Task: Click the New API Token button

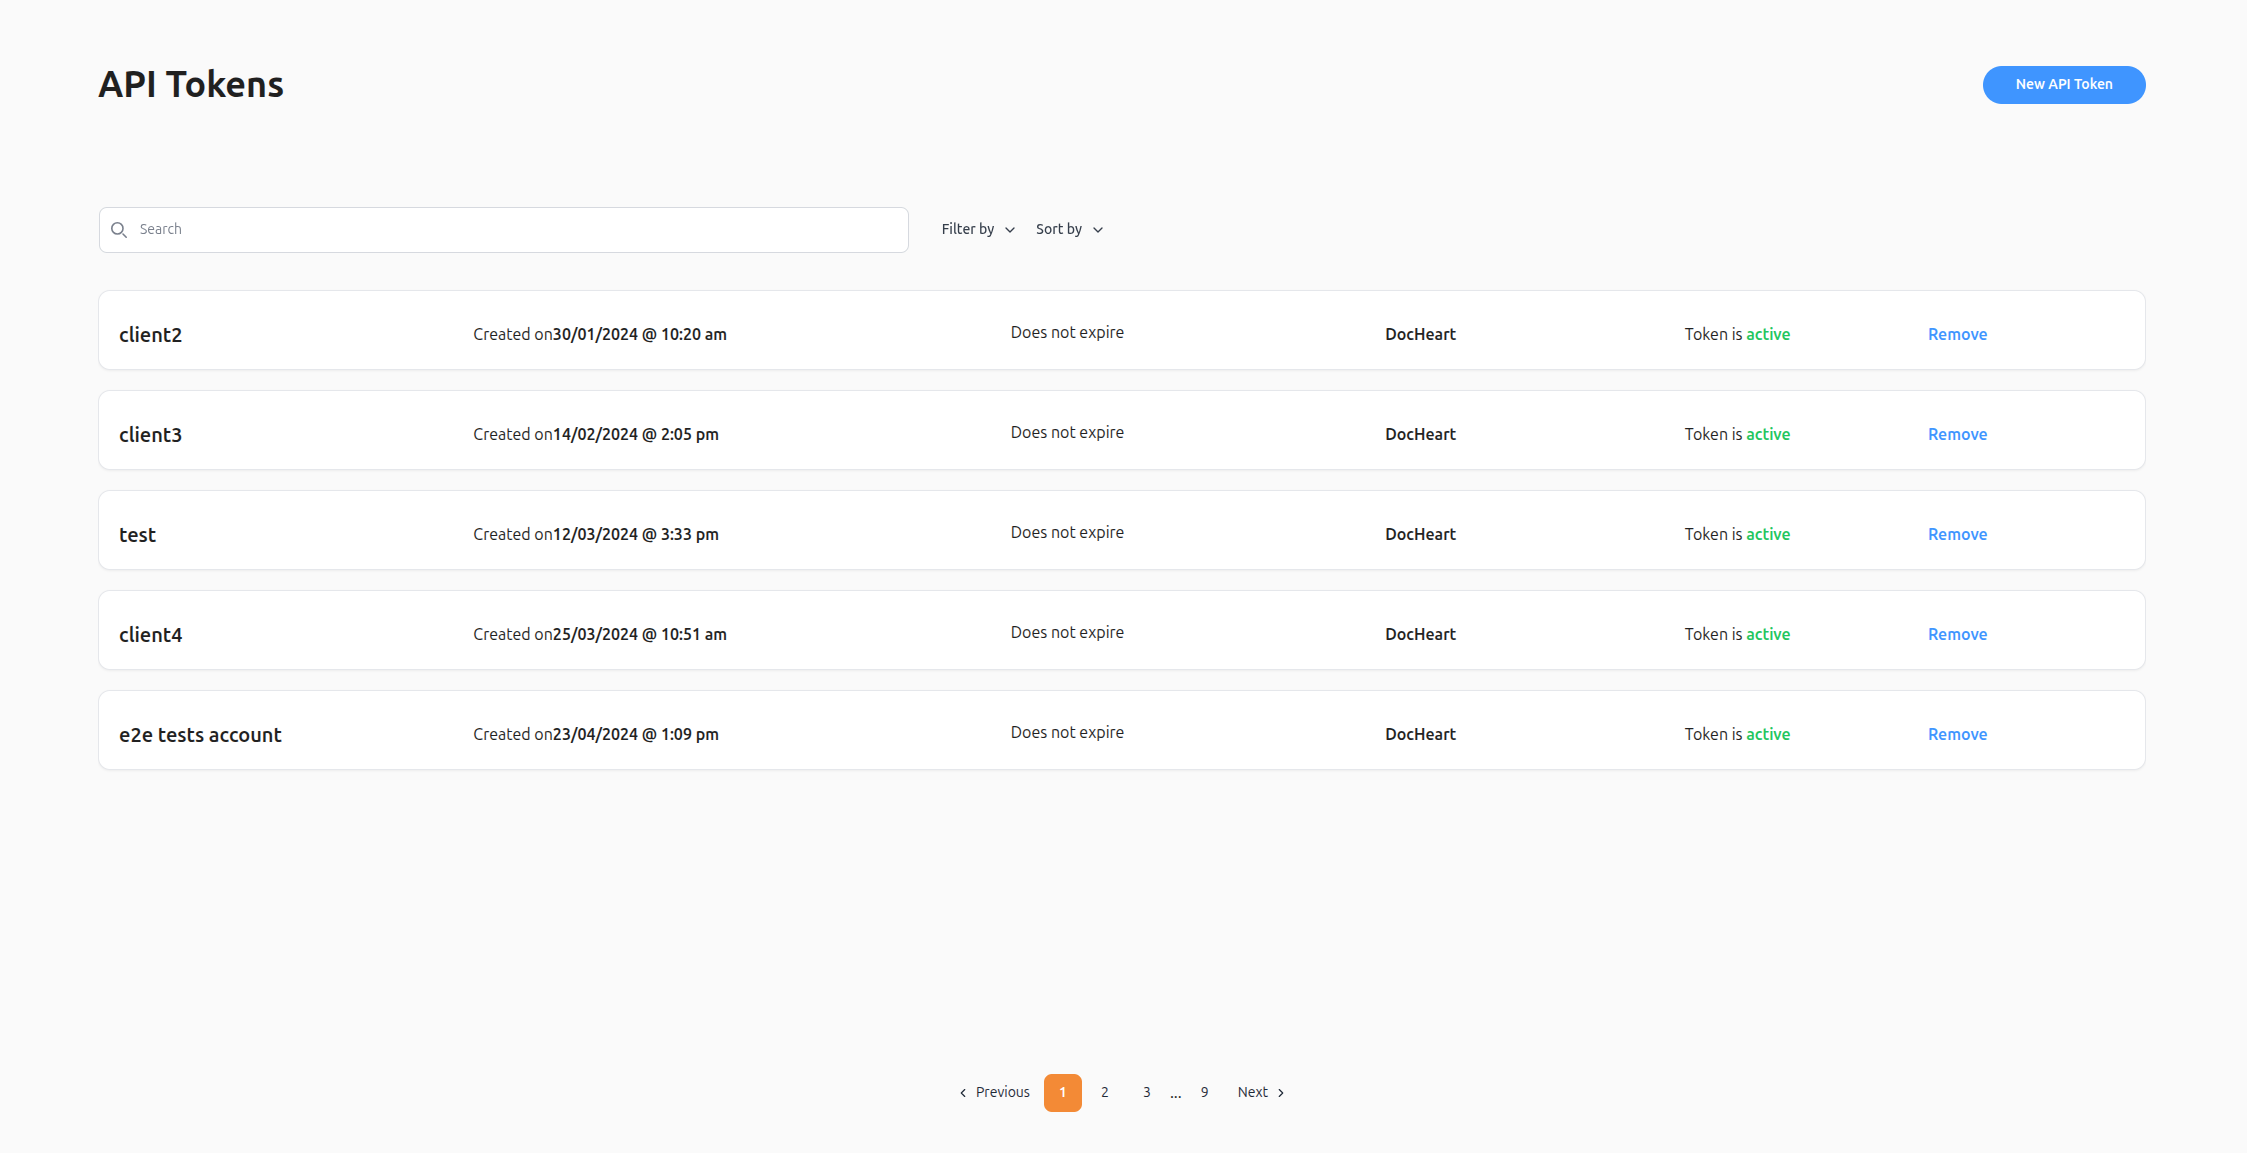Action: pyautogui.click(x=2063, y=85)
